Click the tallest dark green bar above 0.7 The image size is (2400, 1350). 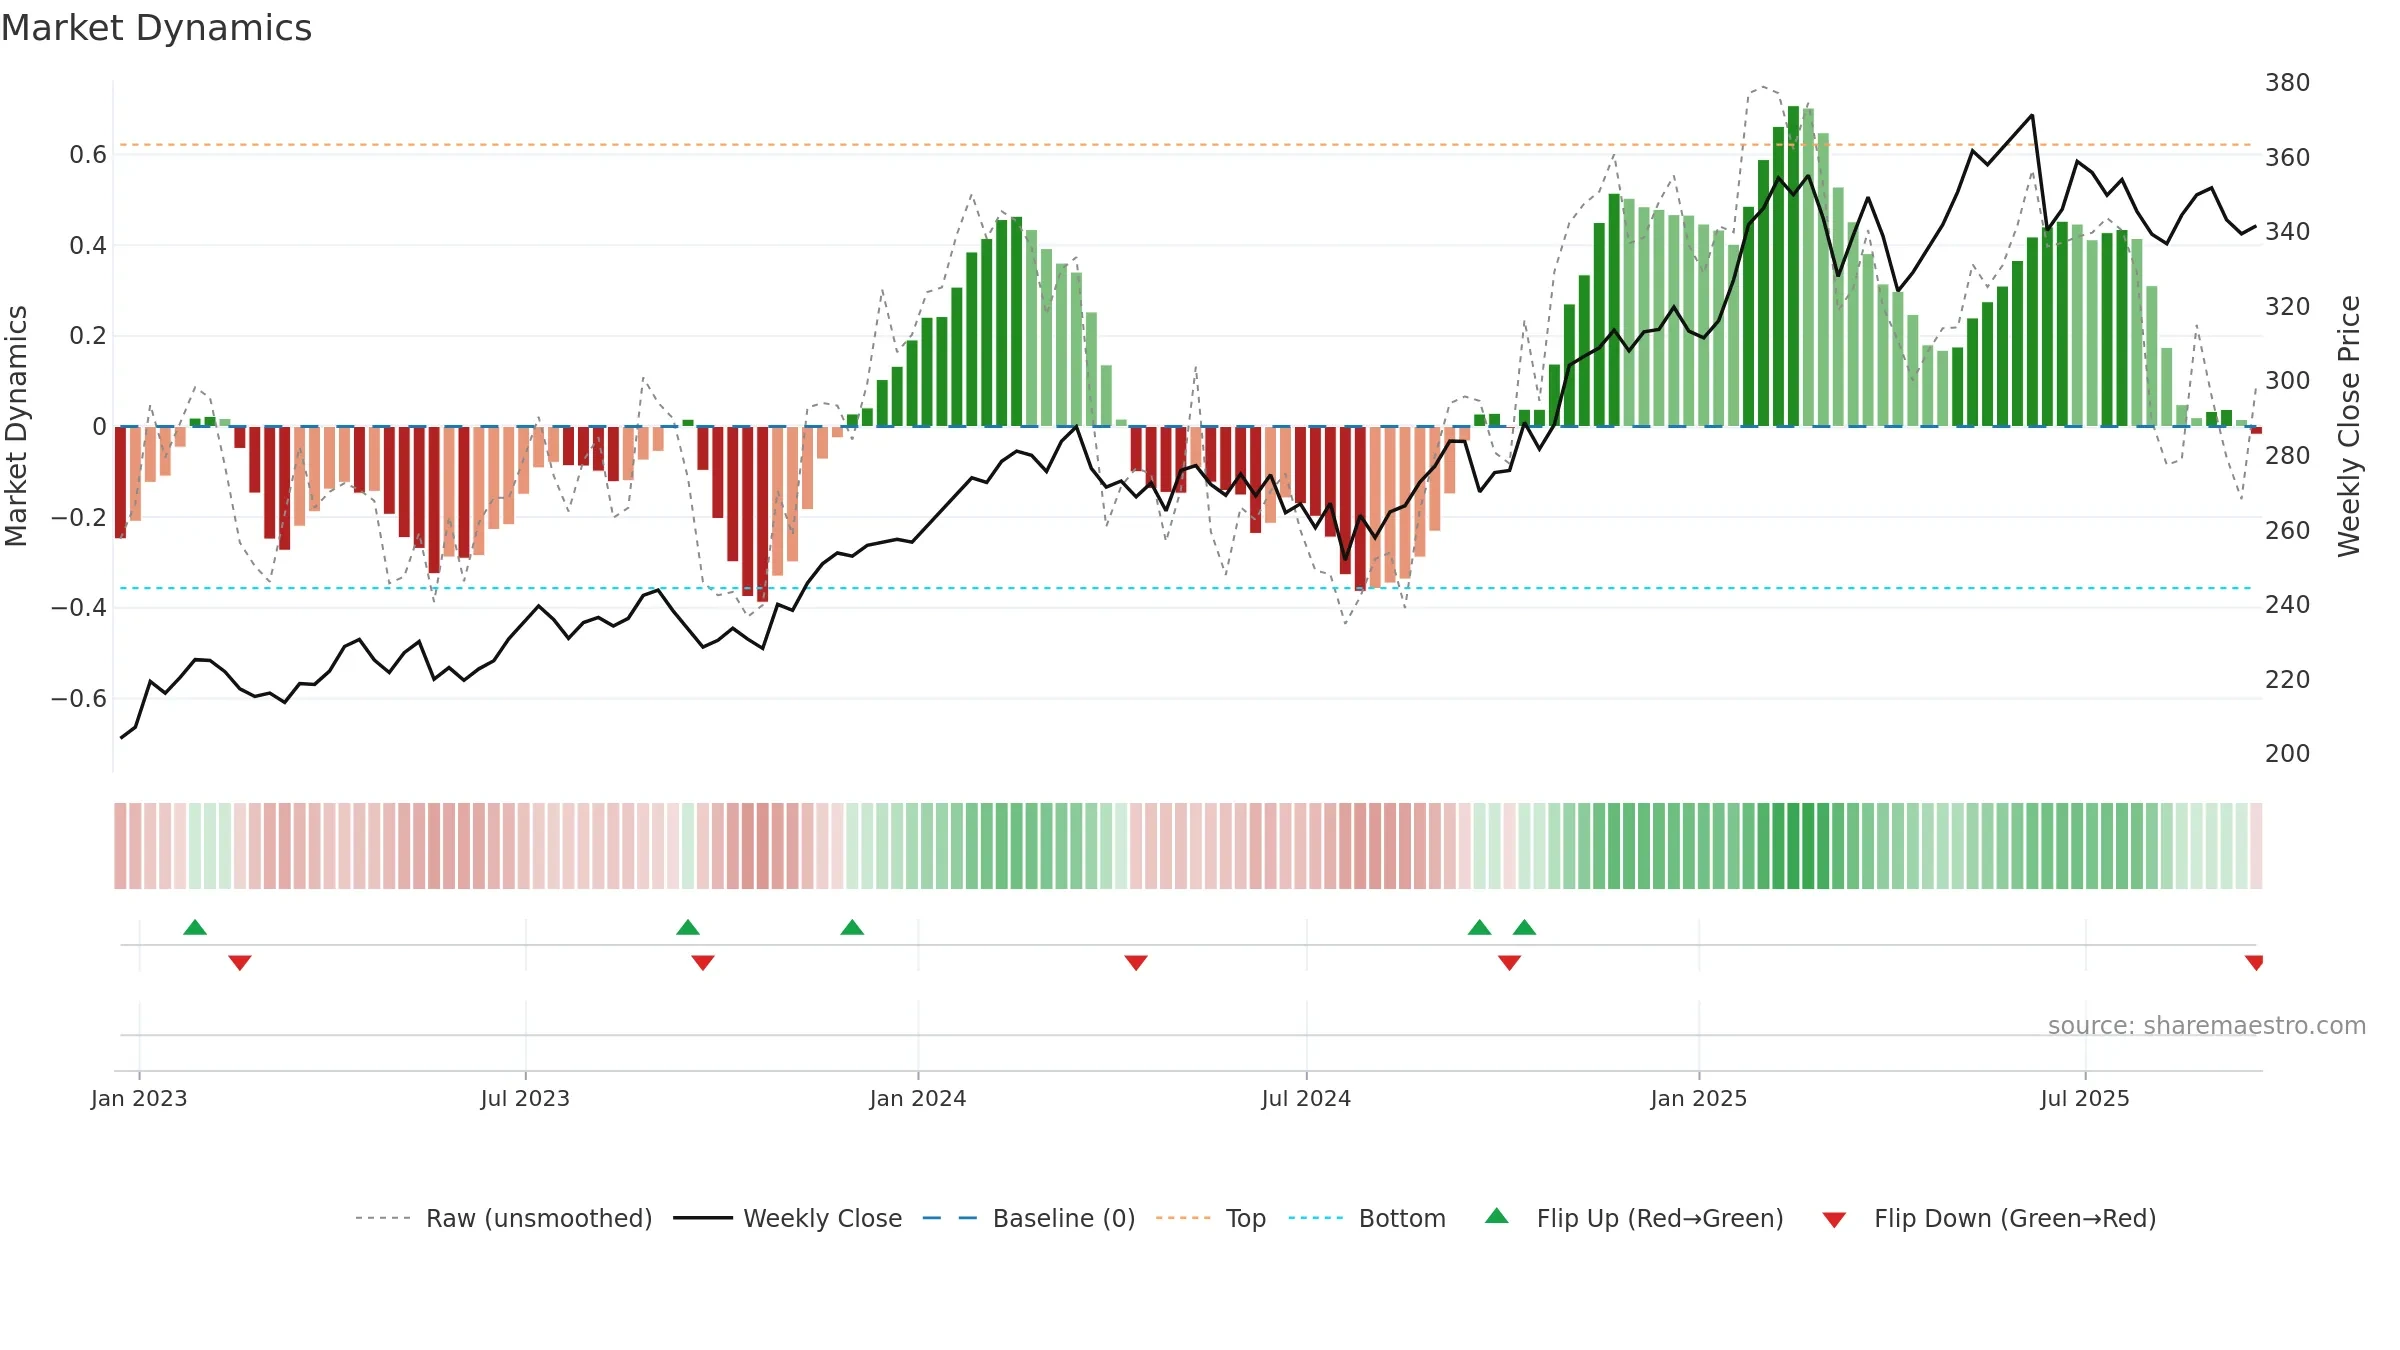pyautogui.click(x=1793, y=266)
